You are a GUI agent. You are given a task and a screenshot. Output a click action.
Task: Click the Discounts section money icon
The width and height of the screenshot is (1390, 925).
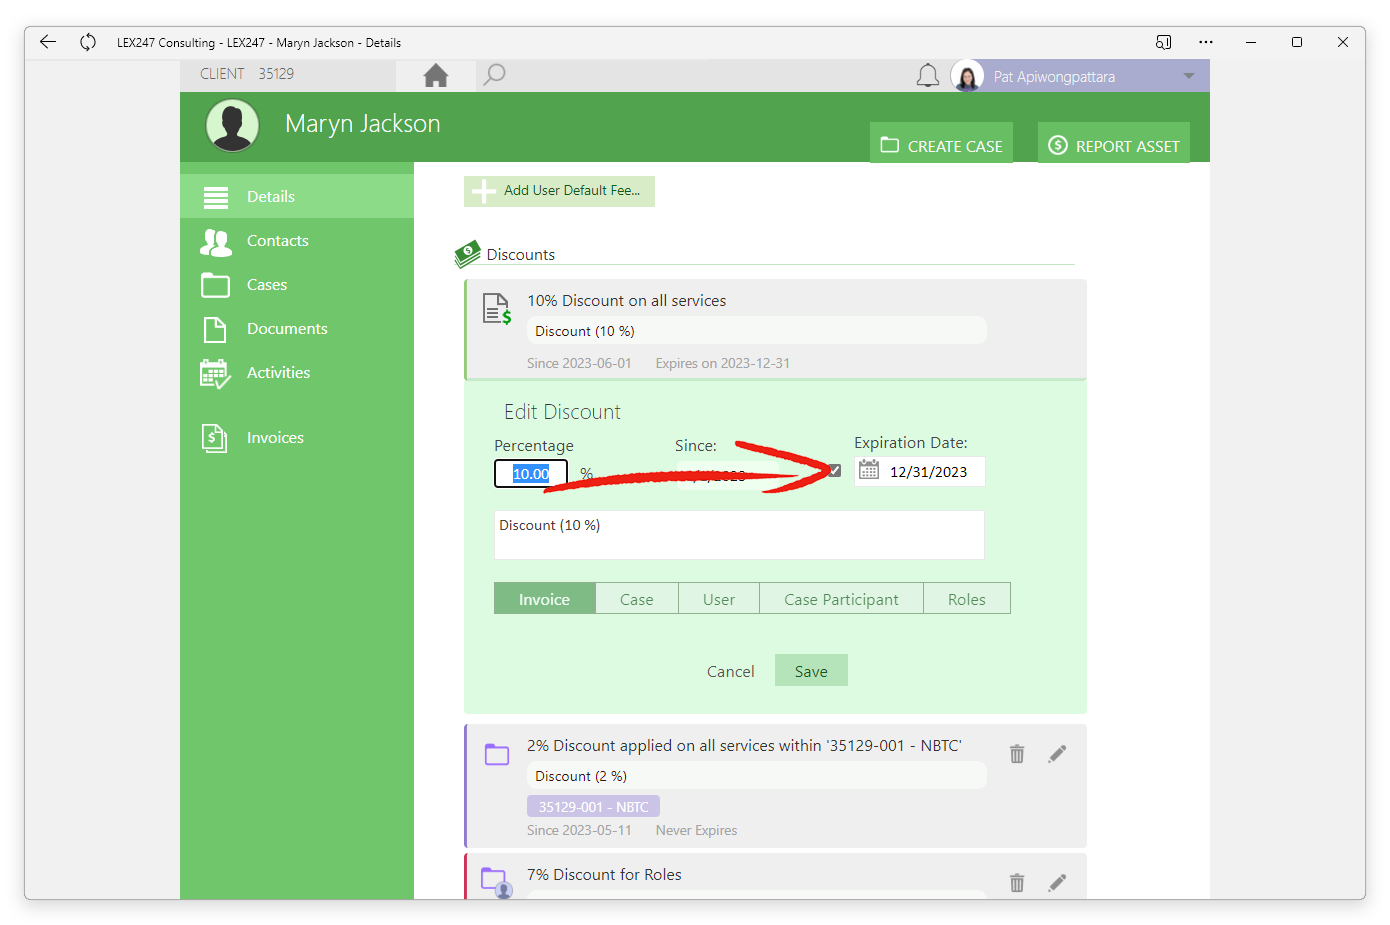tap(467, 254)
